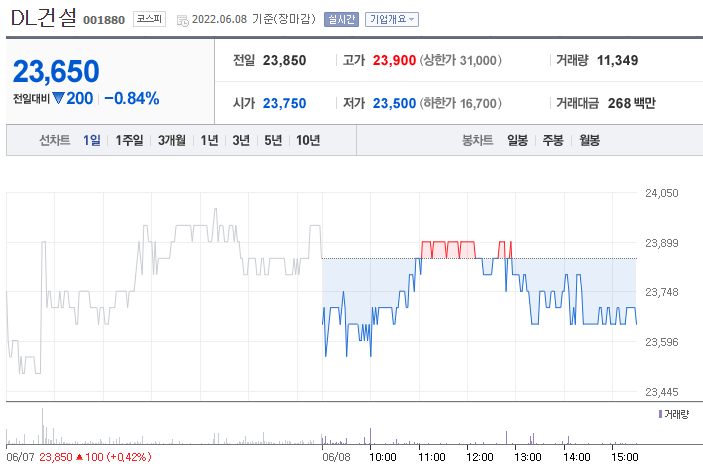Click the 선차트 label

pyautogui.click(x=55, y=140)
